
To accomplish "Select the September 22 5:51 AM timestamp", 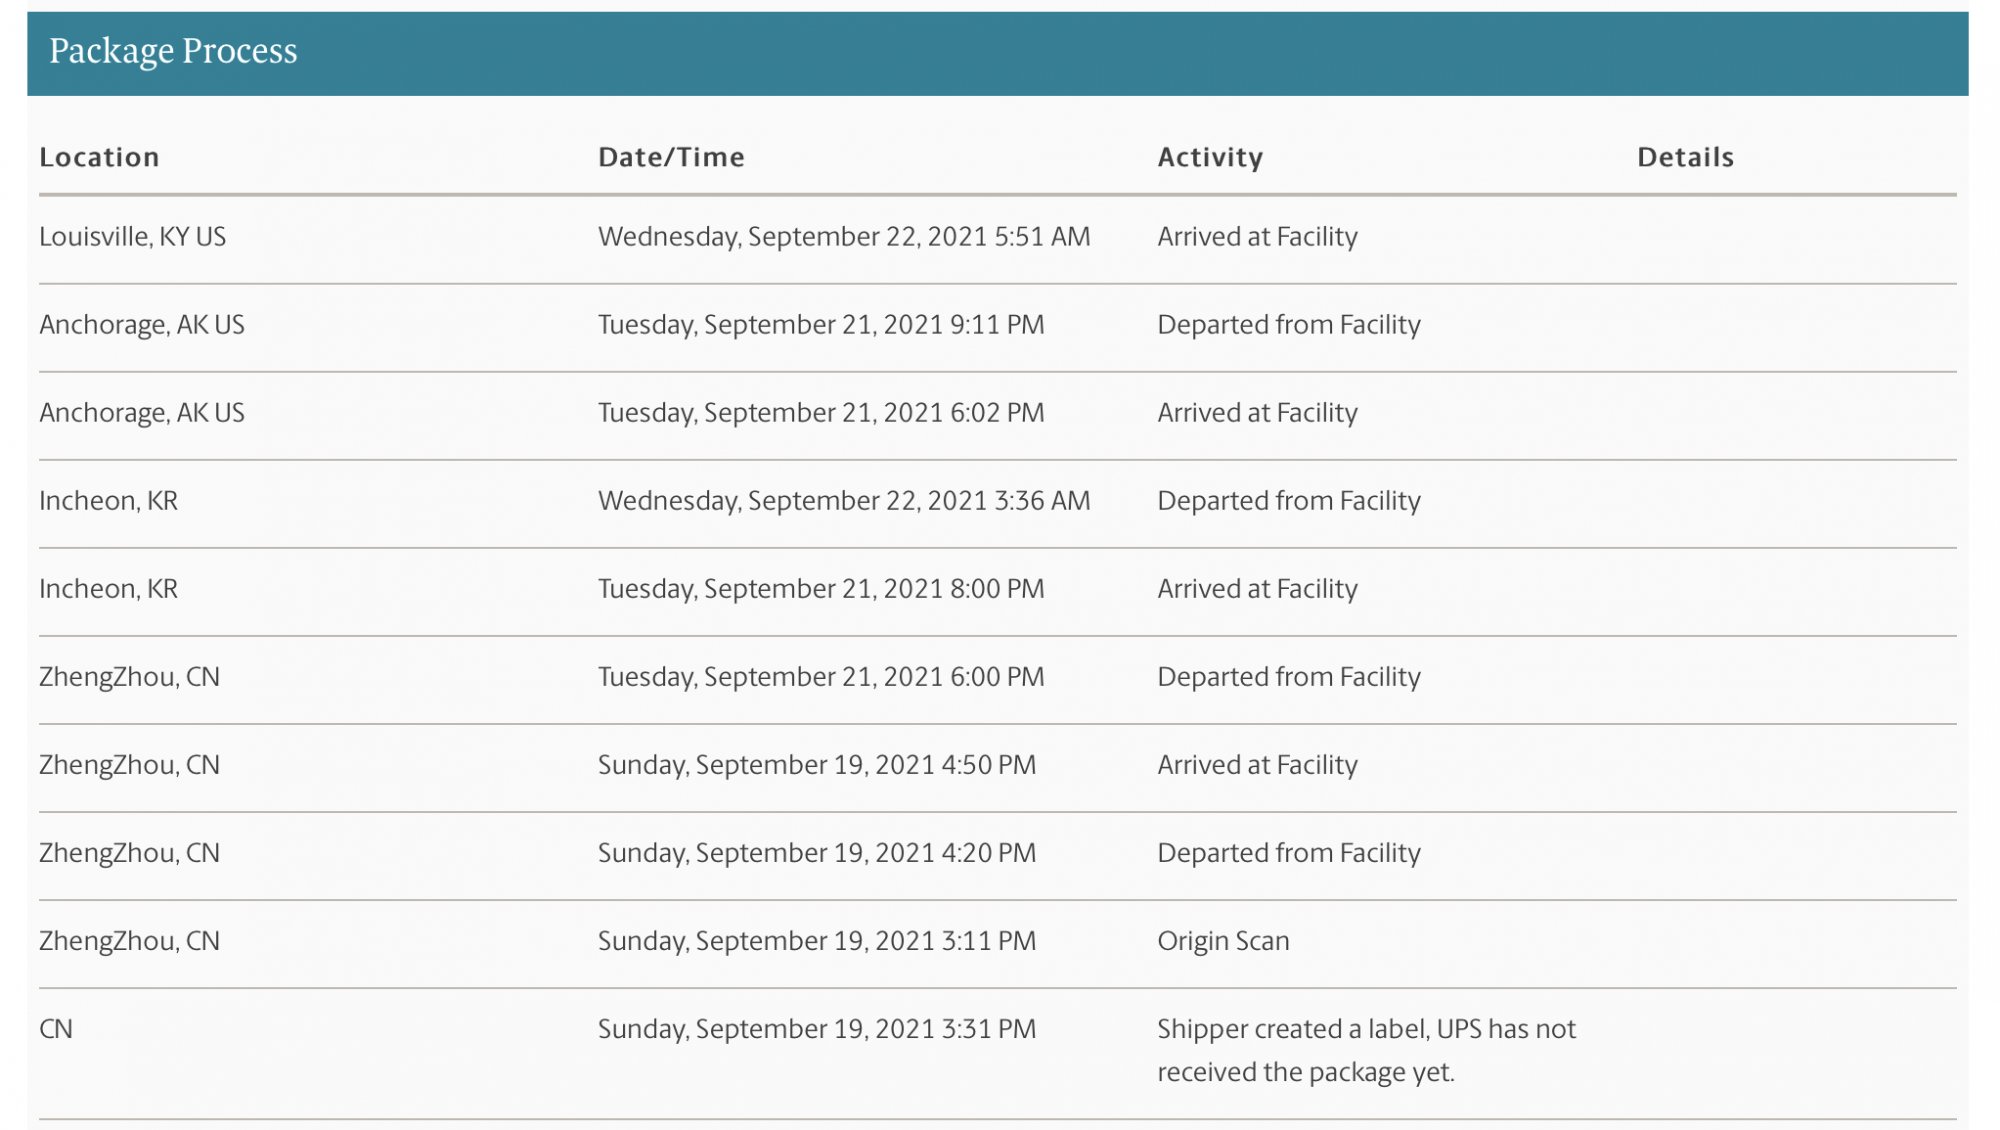I will point(843,237).
